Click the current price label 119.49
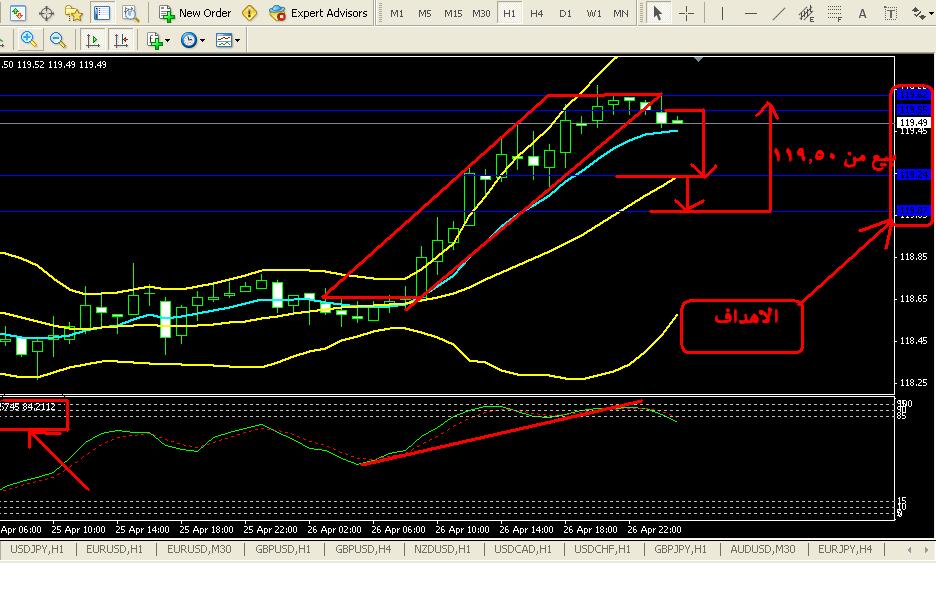936x606 pixels. [x=913, y=122]
